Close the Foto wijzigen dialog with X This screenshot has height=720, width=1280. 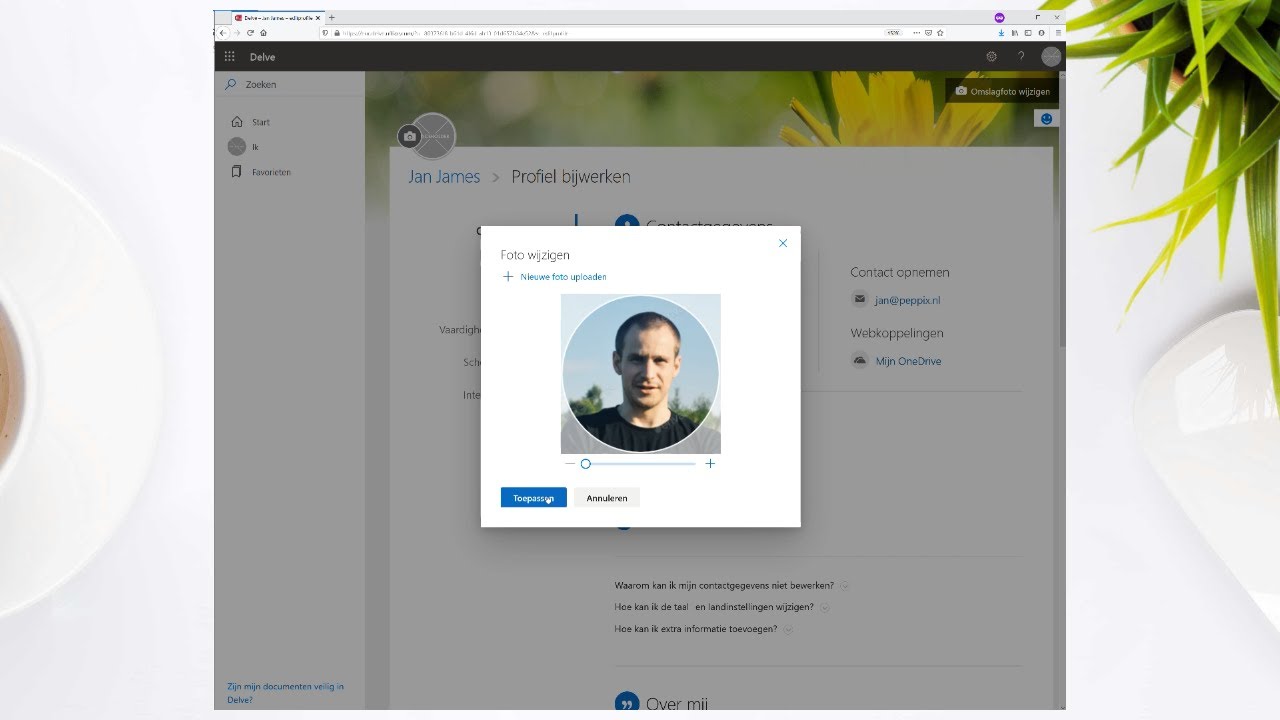783,243
